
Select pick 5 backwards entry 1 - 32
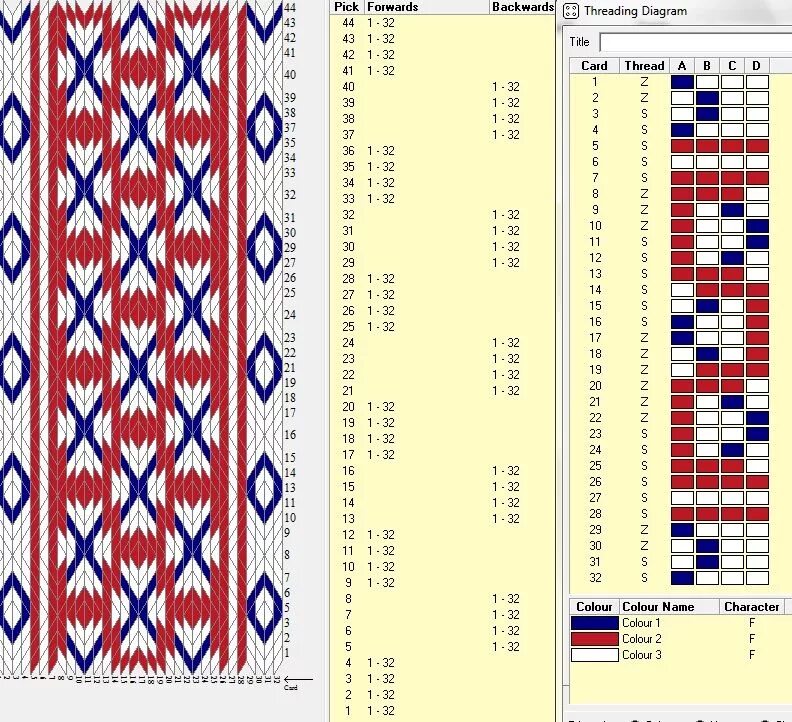pos(506,647)
